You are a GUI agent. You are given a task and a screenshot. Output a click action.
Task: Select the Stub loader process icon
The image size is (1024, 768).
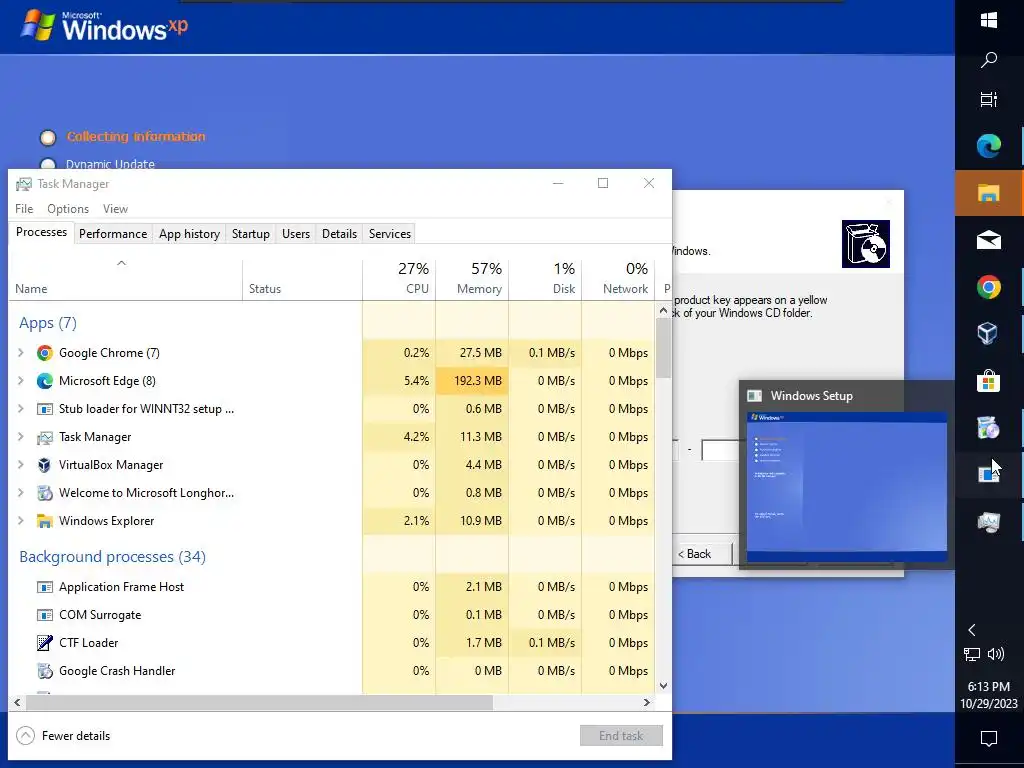[x=44, y=409]
